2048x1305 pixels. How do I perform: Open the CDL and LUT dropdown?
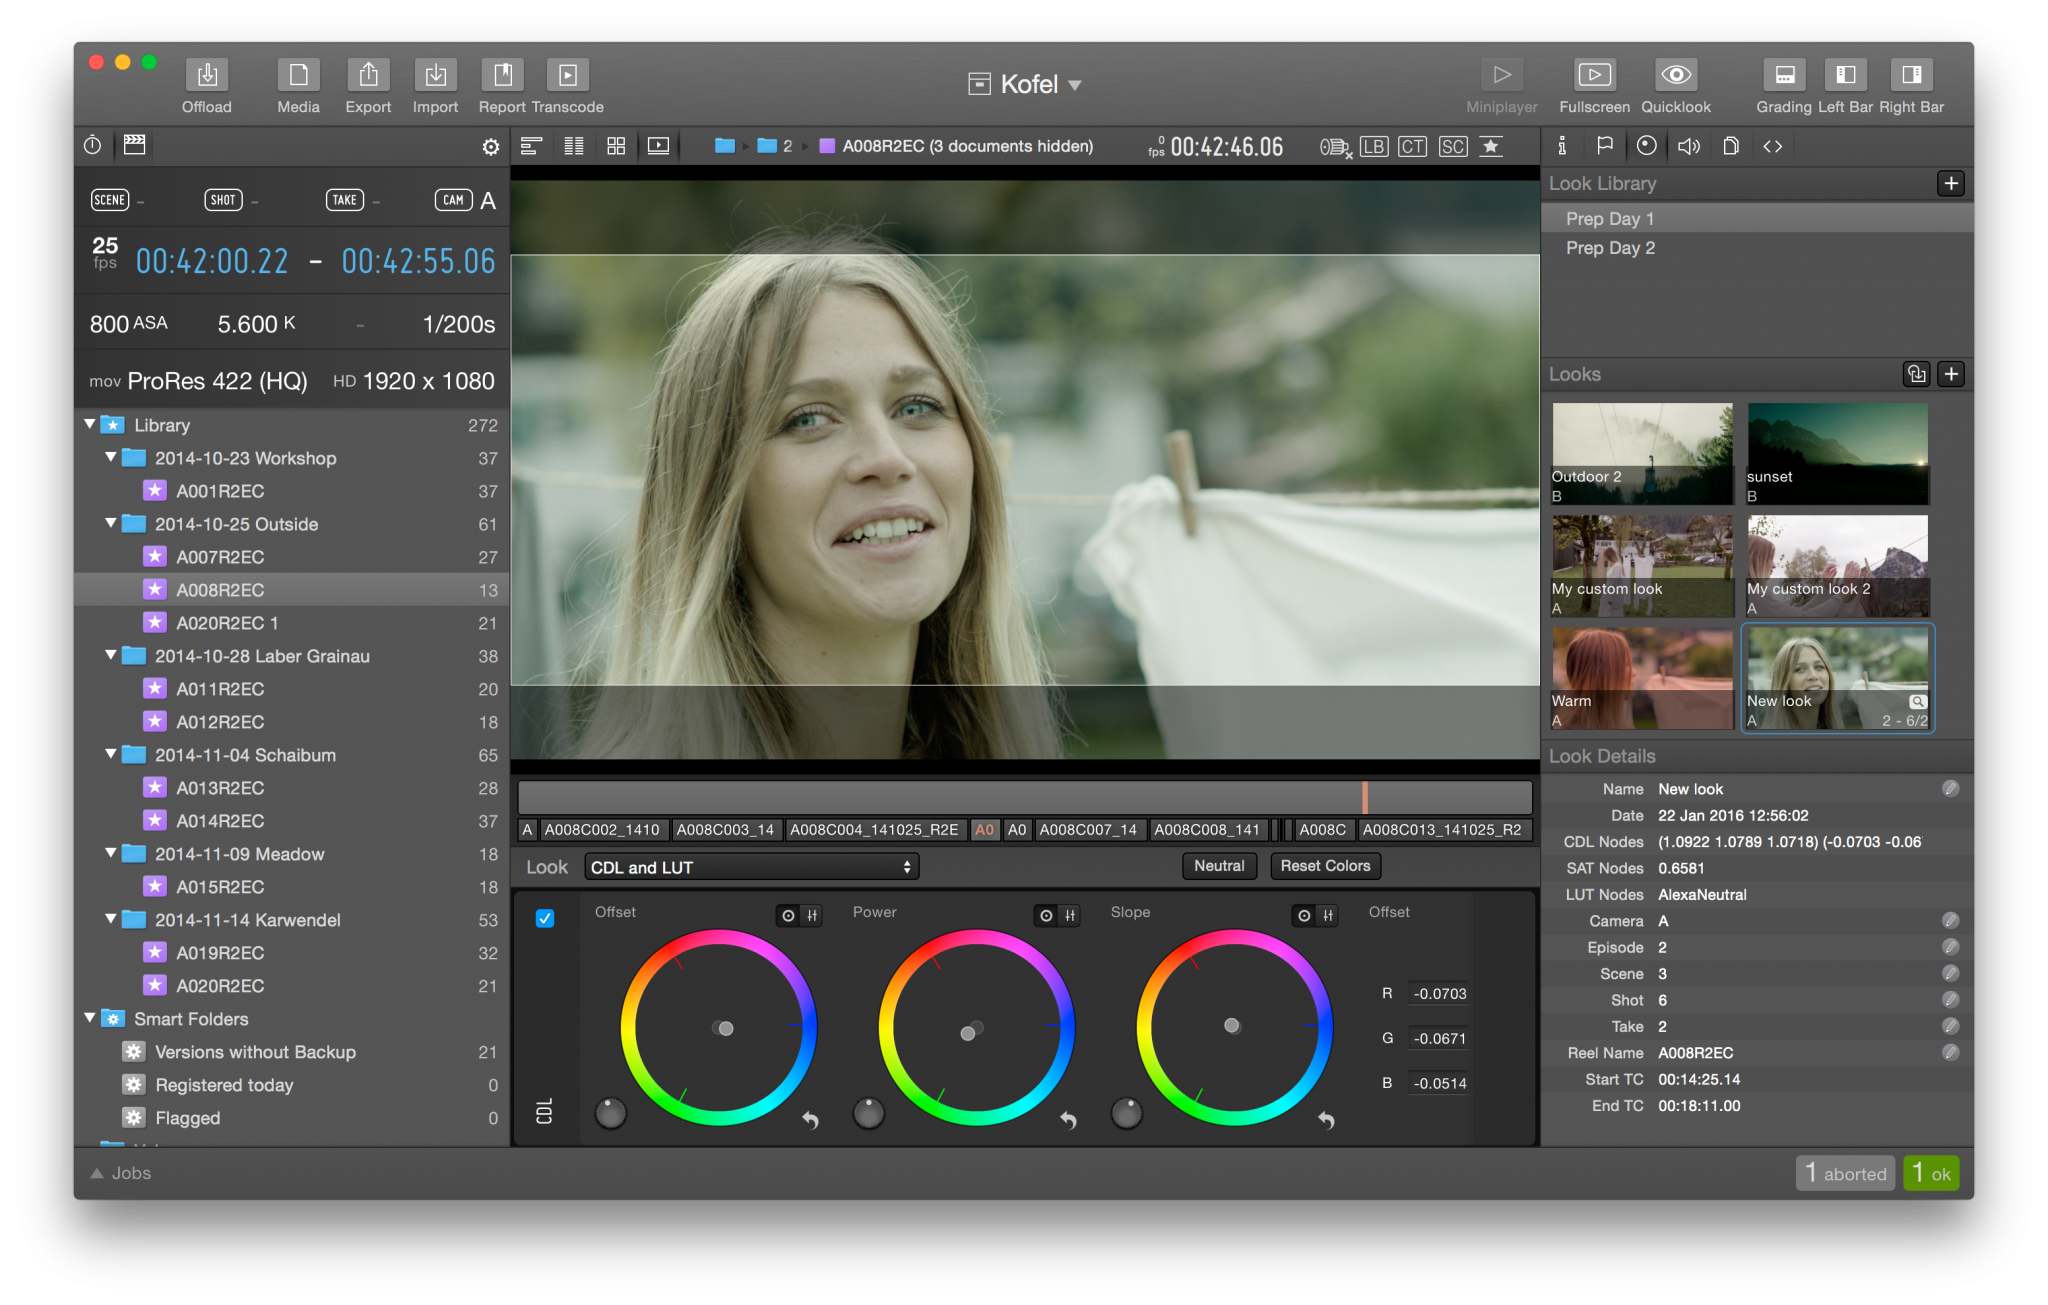(751, 867)
